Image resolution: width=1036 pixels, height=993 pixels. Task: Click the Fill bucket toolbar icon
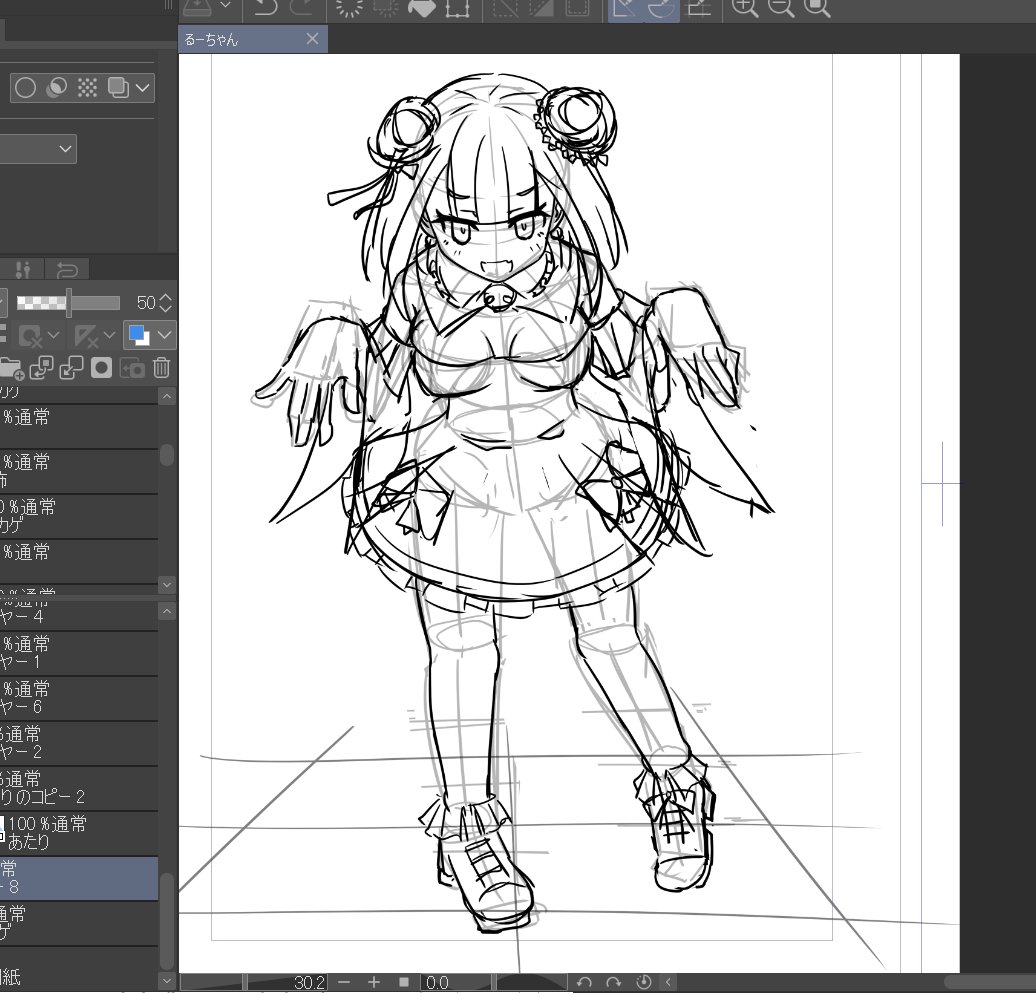(x=421, y=7)
